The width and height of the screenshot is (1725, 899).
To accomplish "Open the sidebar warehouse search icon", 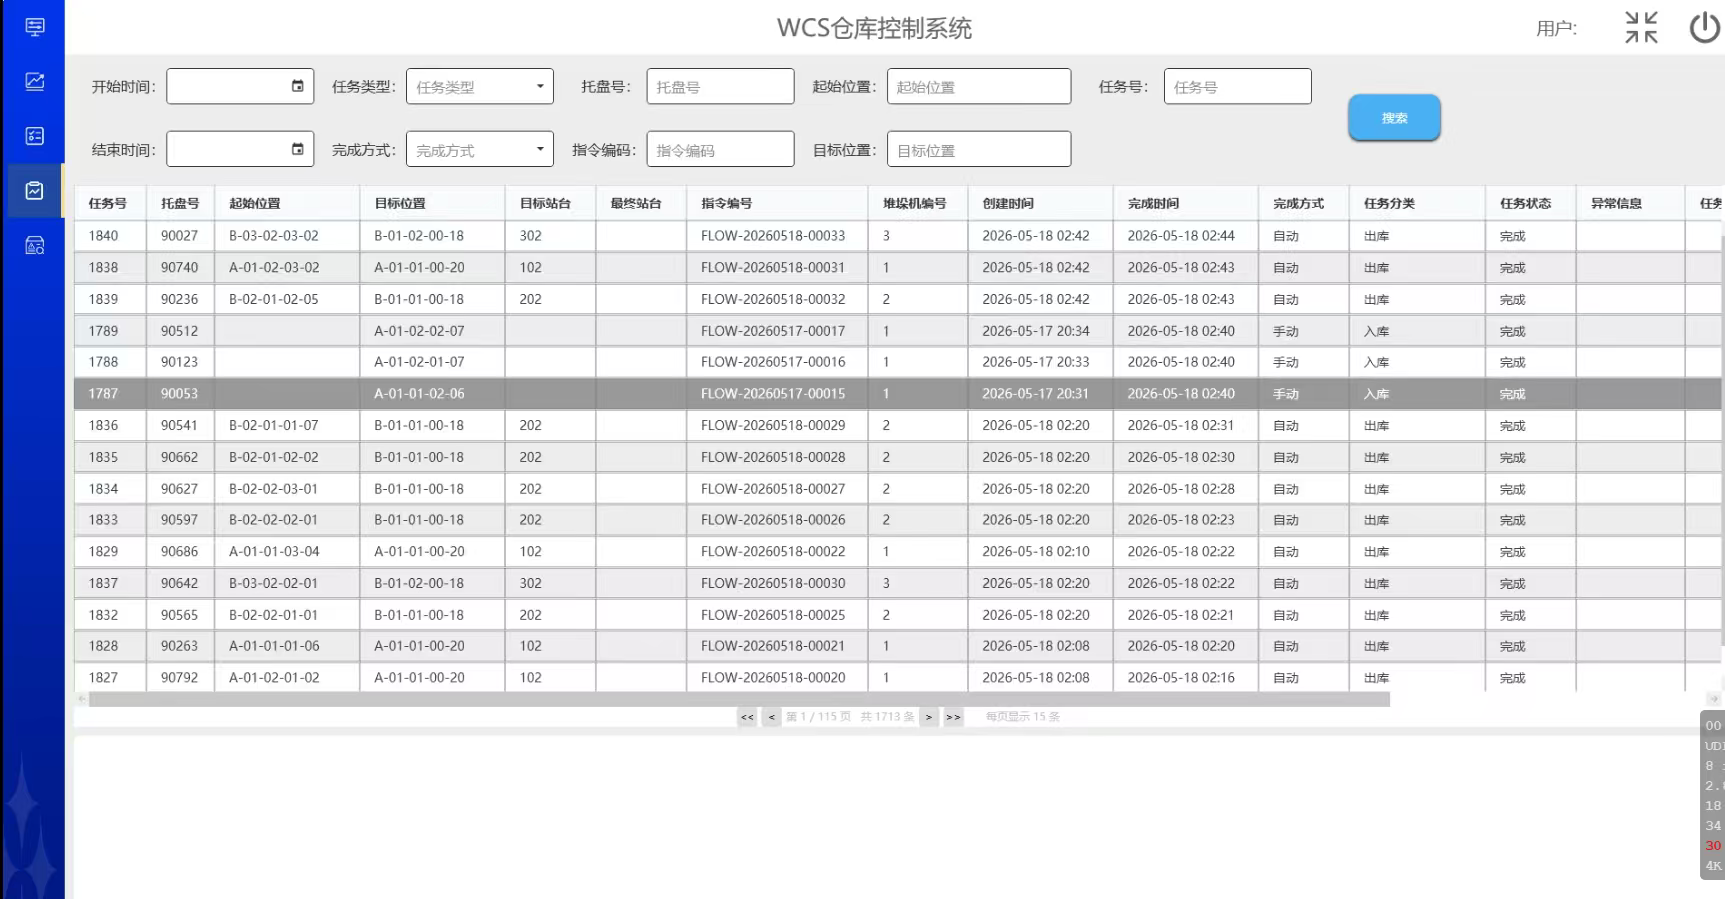I will tap(35, 245).
